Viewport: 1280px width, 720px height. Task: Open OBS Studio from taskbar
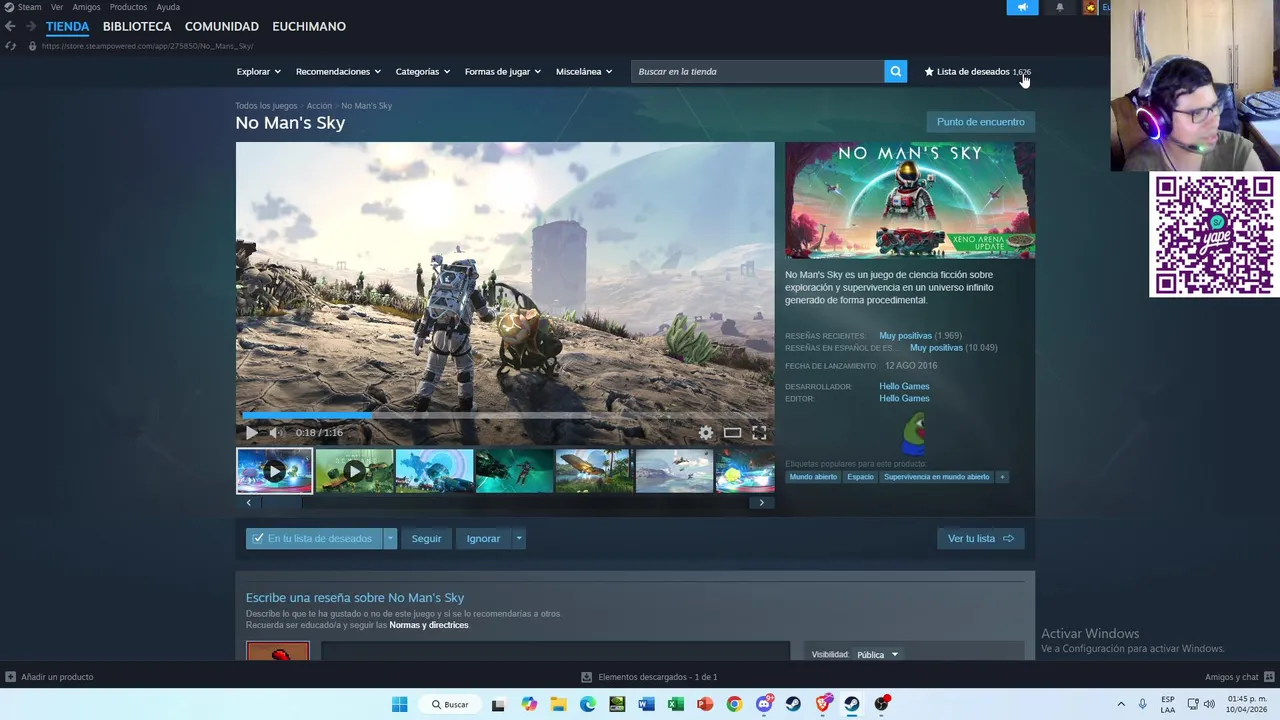pos(881,704)
